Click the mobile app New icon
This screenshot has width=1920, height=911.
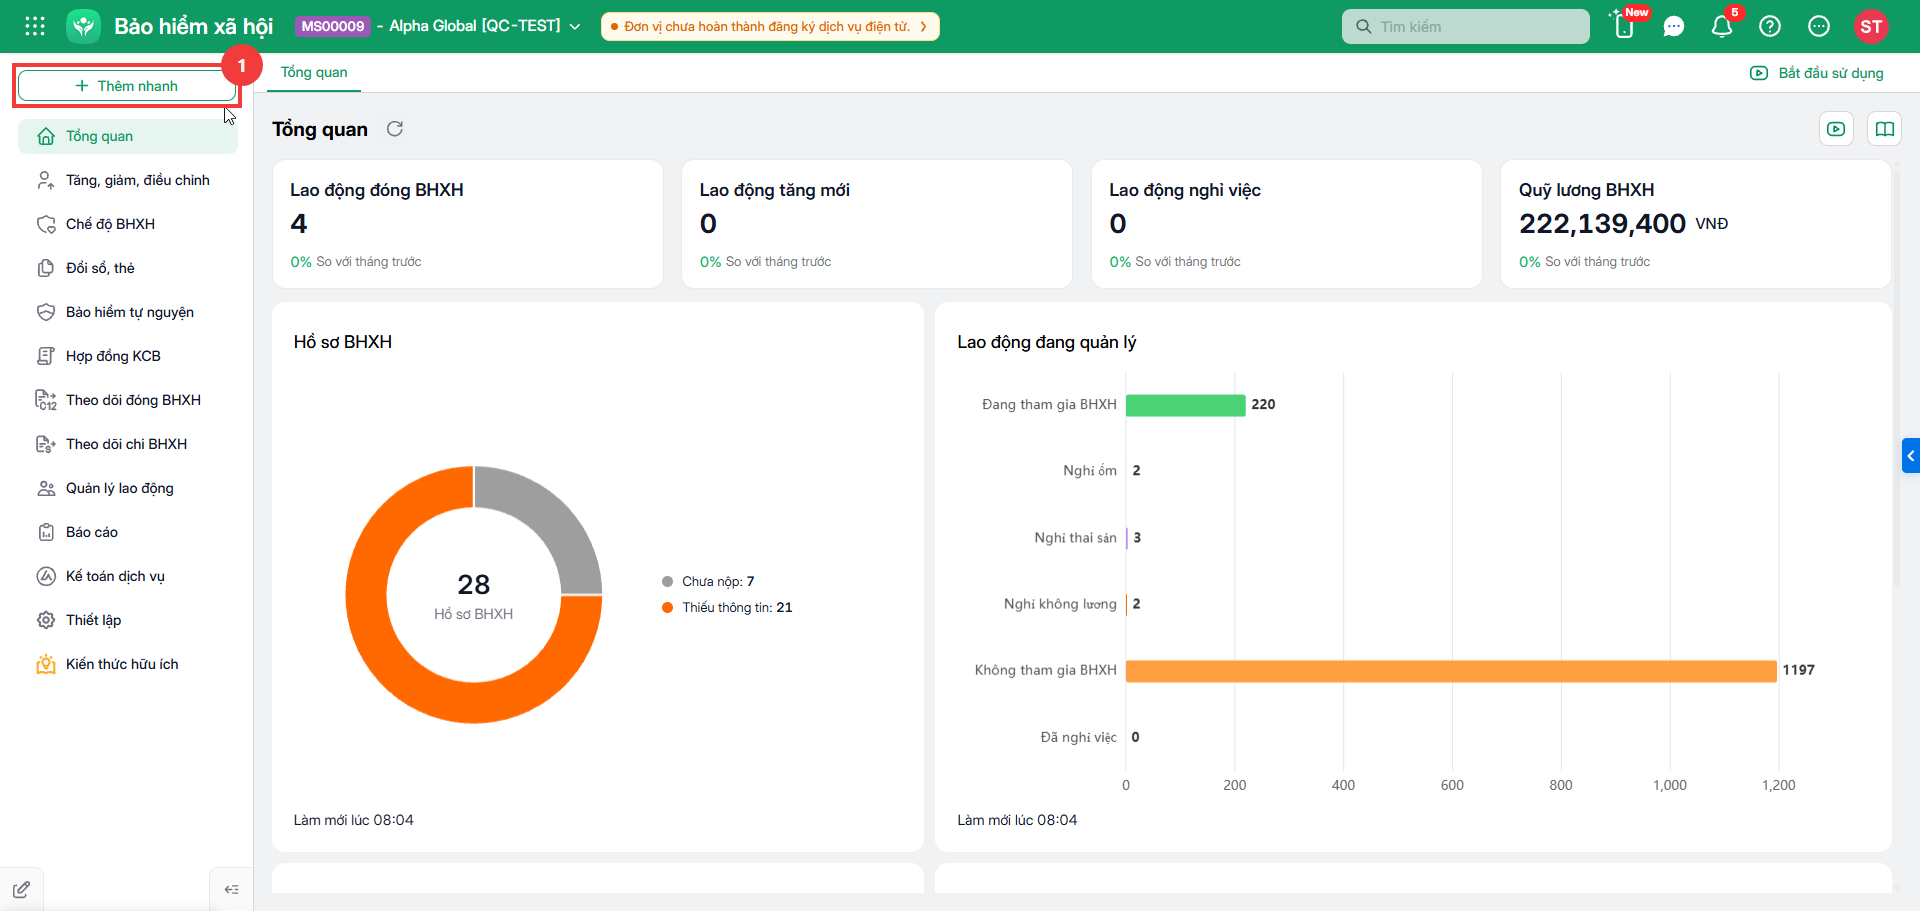1625,25
